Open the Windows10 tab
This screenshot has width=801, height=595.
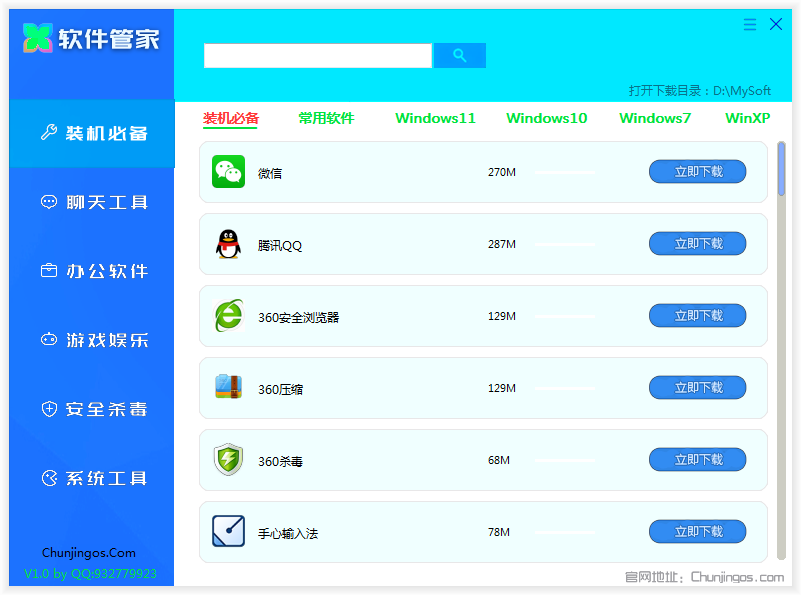tap(547, 118)
